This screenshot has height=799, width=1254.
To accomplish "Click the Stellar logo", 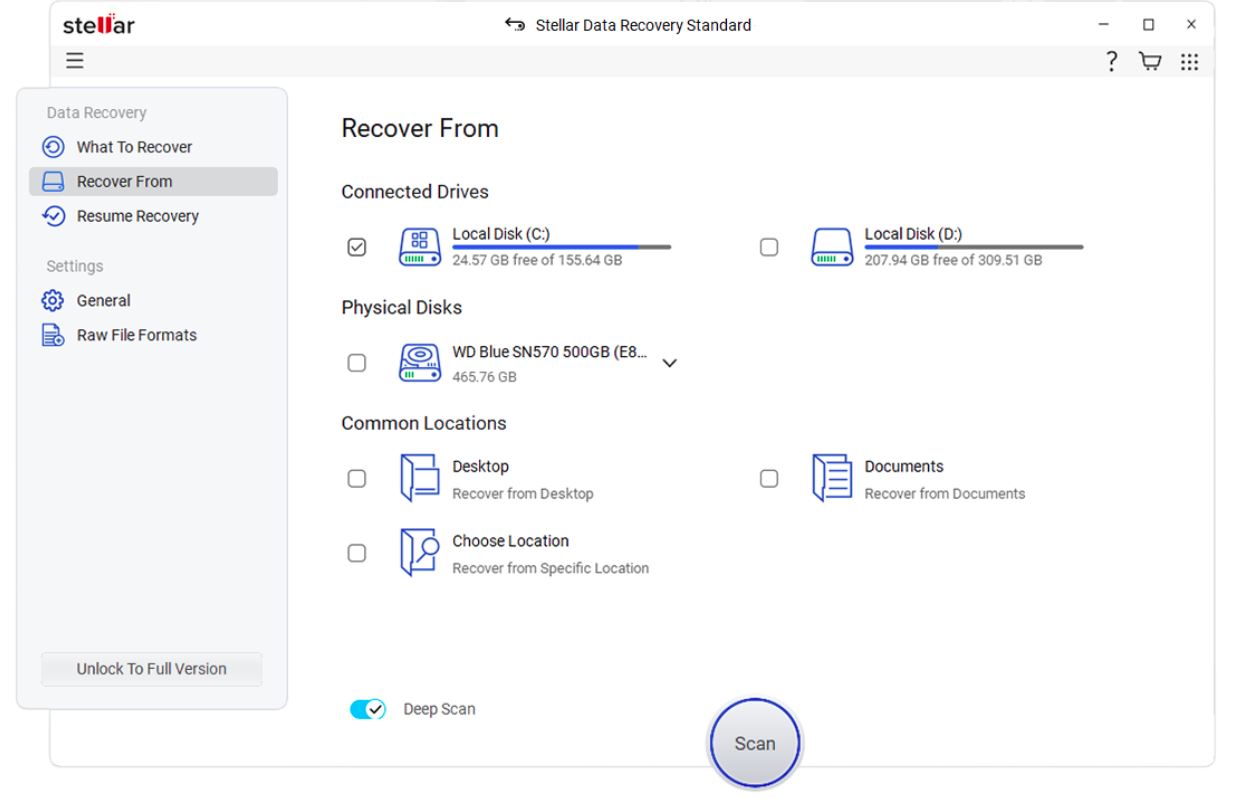I will (x=98, y=25).
